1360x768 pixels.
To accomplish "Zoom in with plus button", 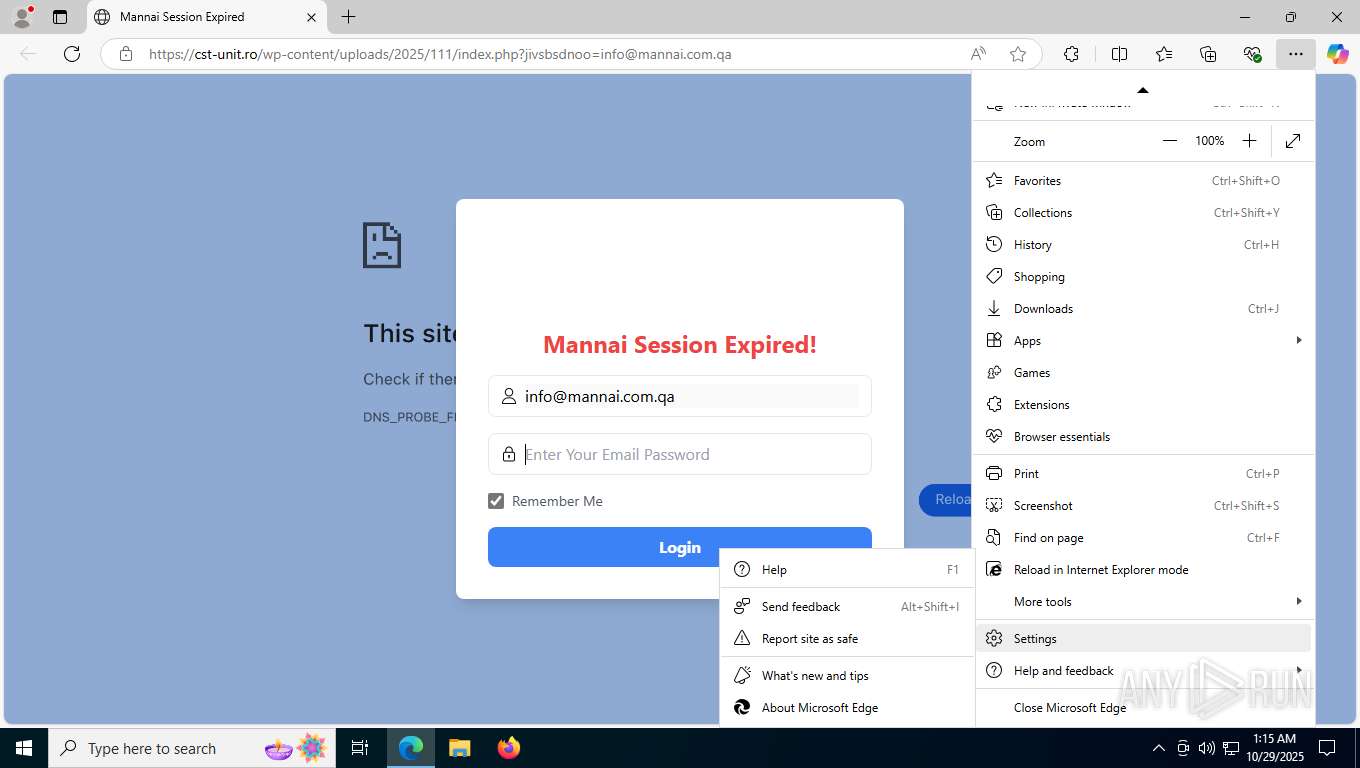I will click(x=1249, y=141).
